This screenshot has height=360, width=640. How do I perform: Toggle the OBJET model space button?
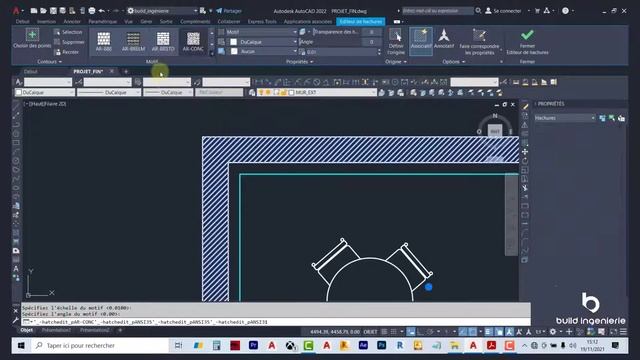point(370,332)
